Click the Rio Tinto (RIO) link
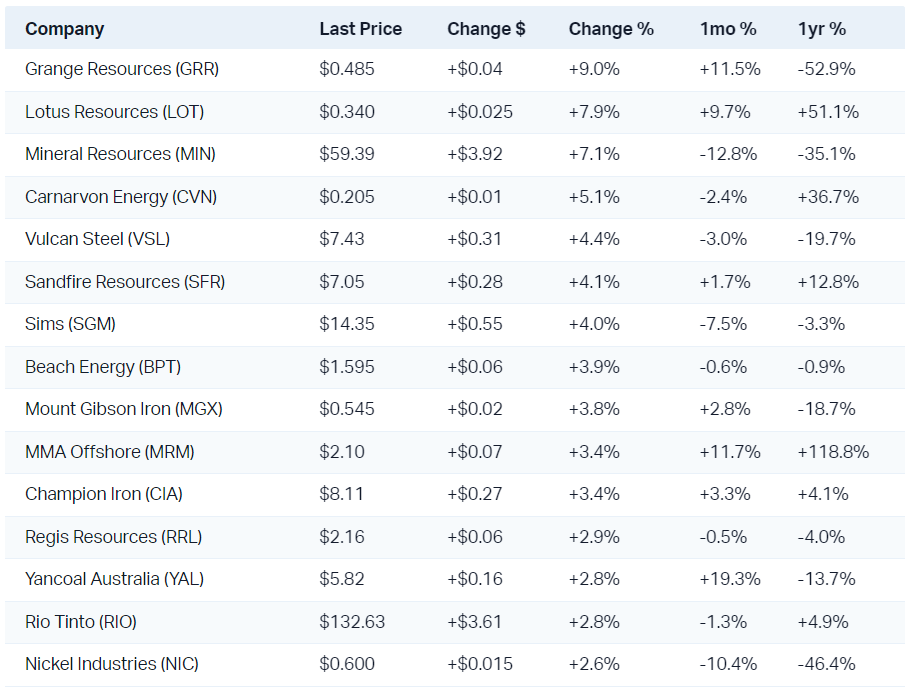The height and width of the screenshot is (694, 909). [x=81, y=622]
